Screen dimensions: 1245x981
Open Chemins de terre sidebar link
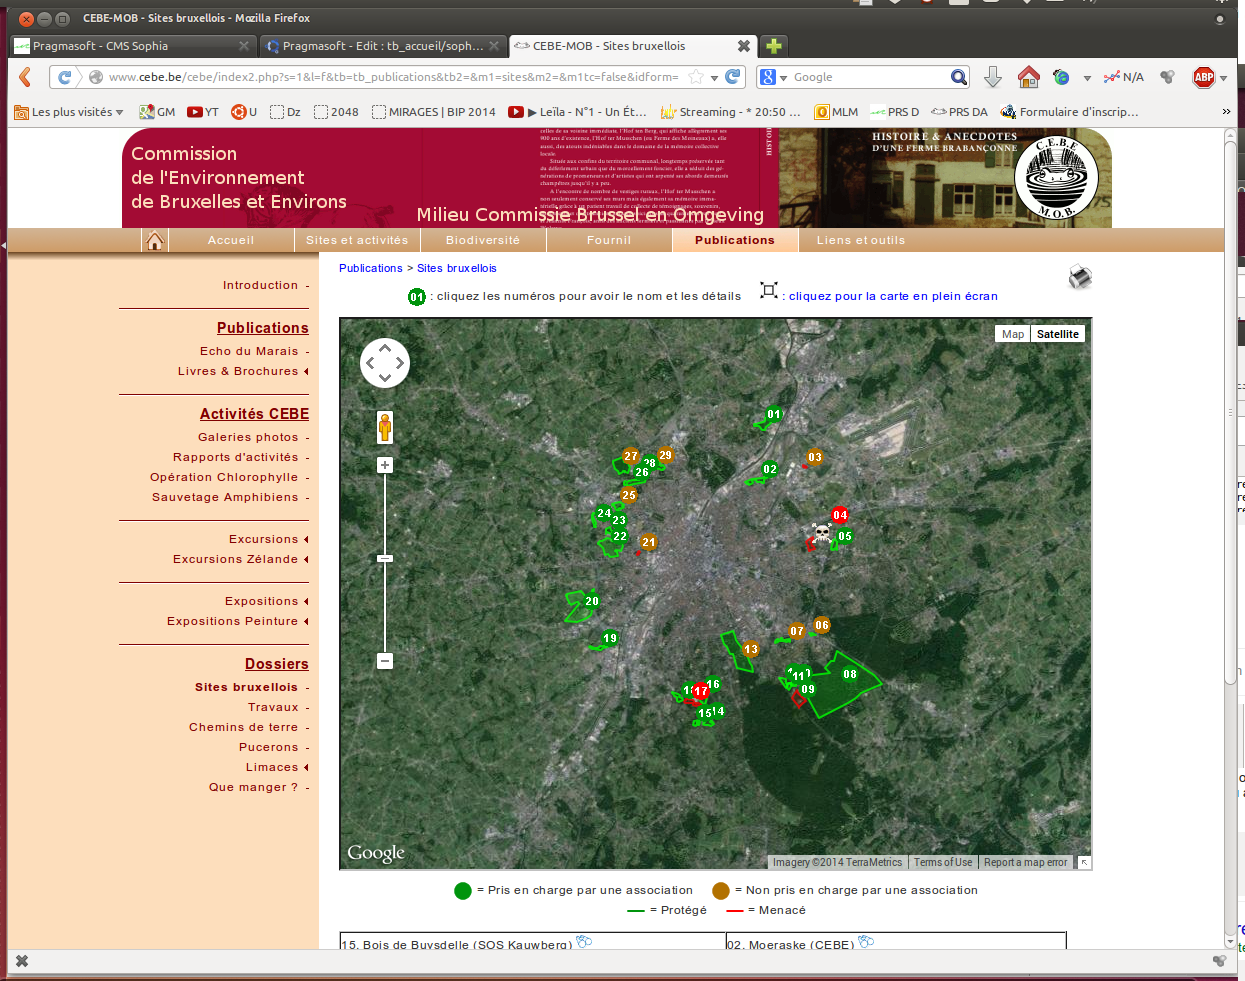pyautogui.click(x=243, y=727)
